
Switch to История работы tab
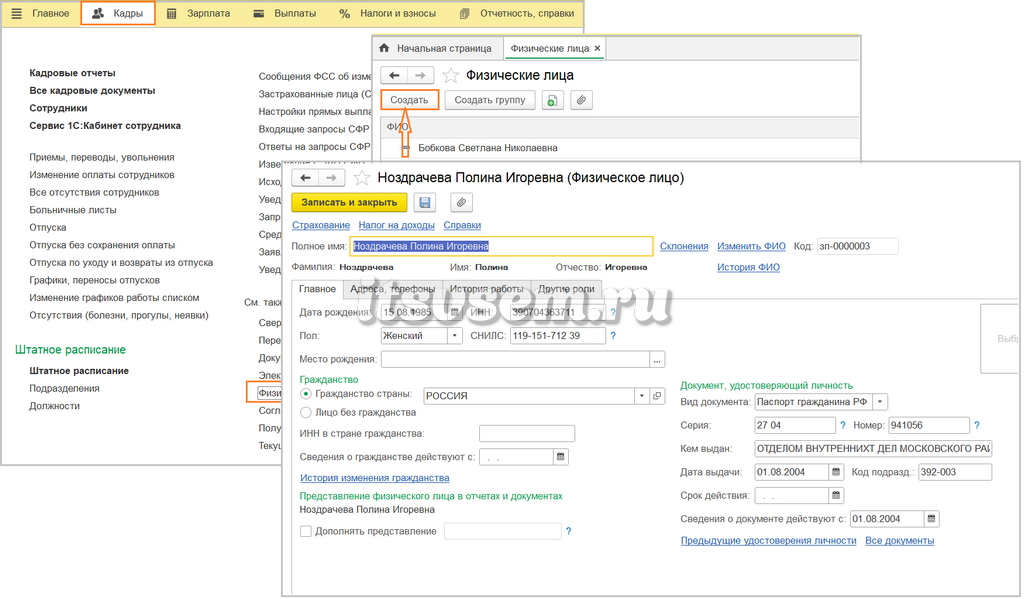point(487,289)
